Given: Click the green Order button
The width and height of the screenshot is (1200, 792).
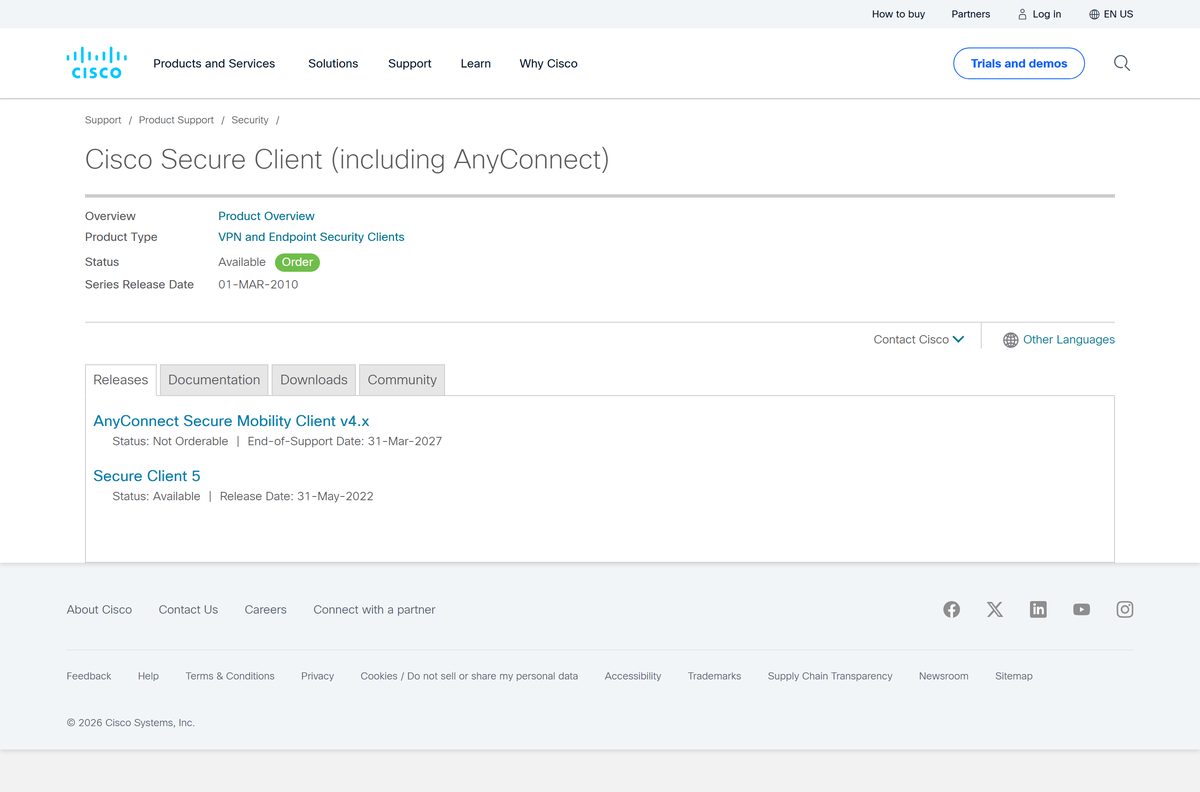Looking at the screenshot, I should (297, 262).
